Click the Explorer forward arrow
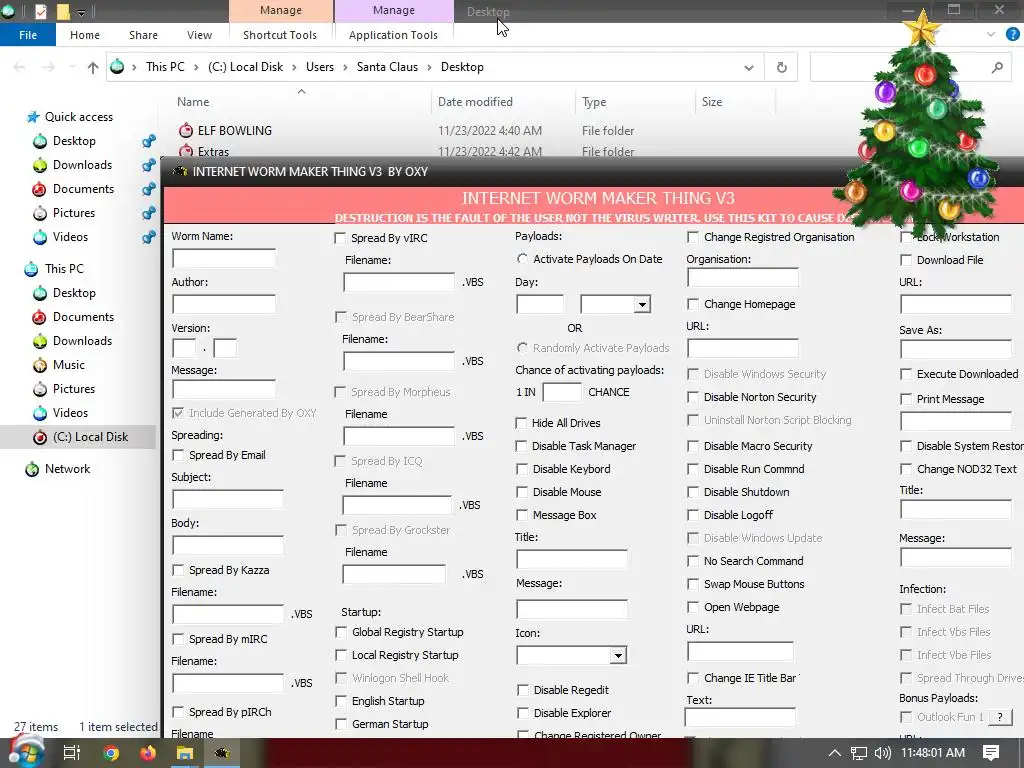The height and width of the screenshot is (768, 1024). pyautogui.click(x=48, y=67)
